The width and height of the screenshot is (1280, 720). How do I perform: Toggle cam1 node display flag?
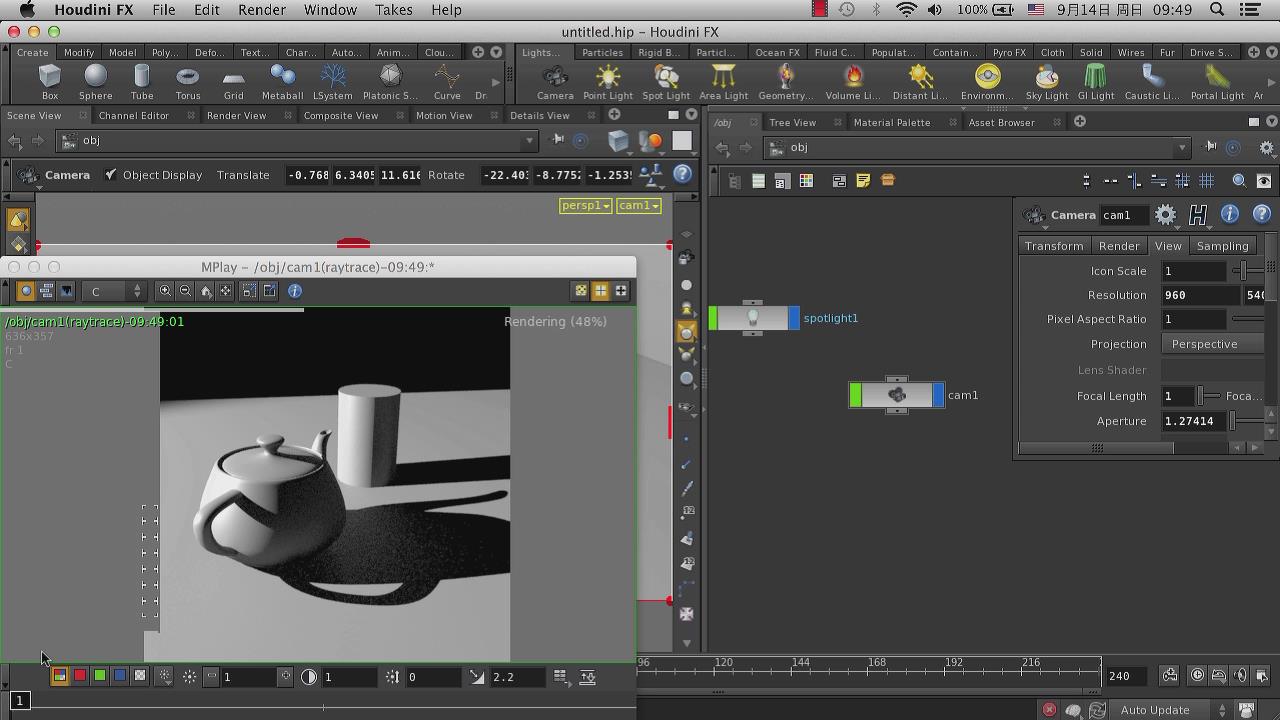click(x=938, y=395)
